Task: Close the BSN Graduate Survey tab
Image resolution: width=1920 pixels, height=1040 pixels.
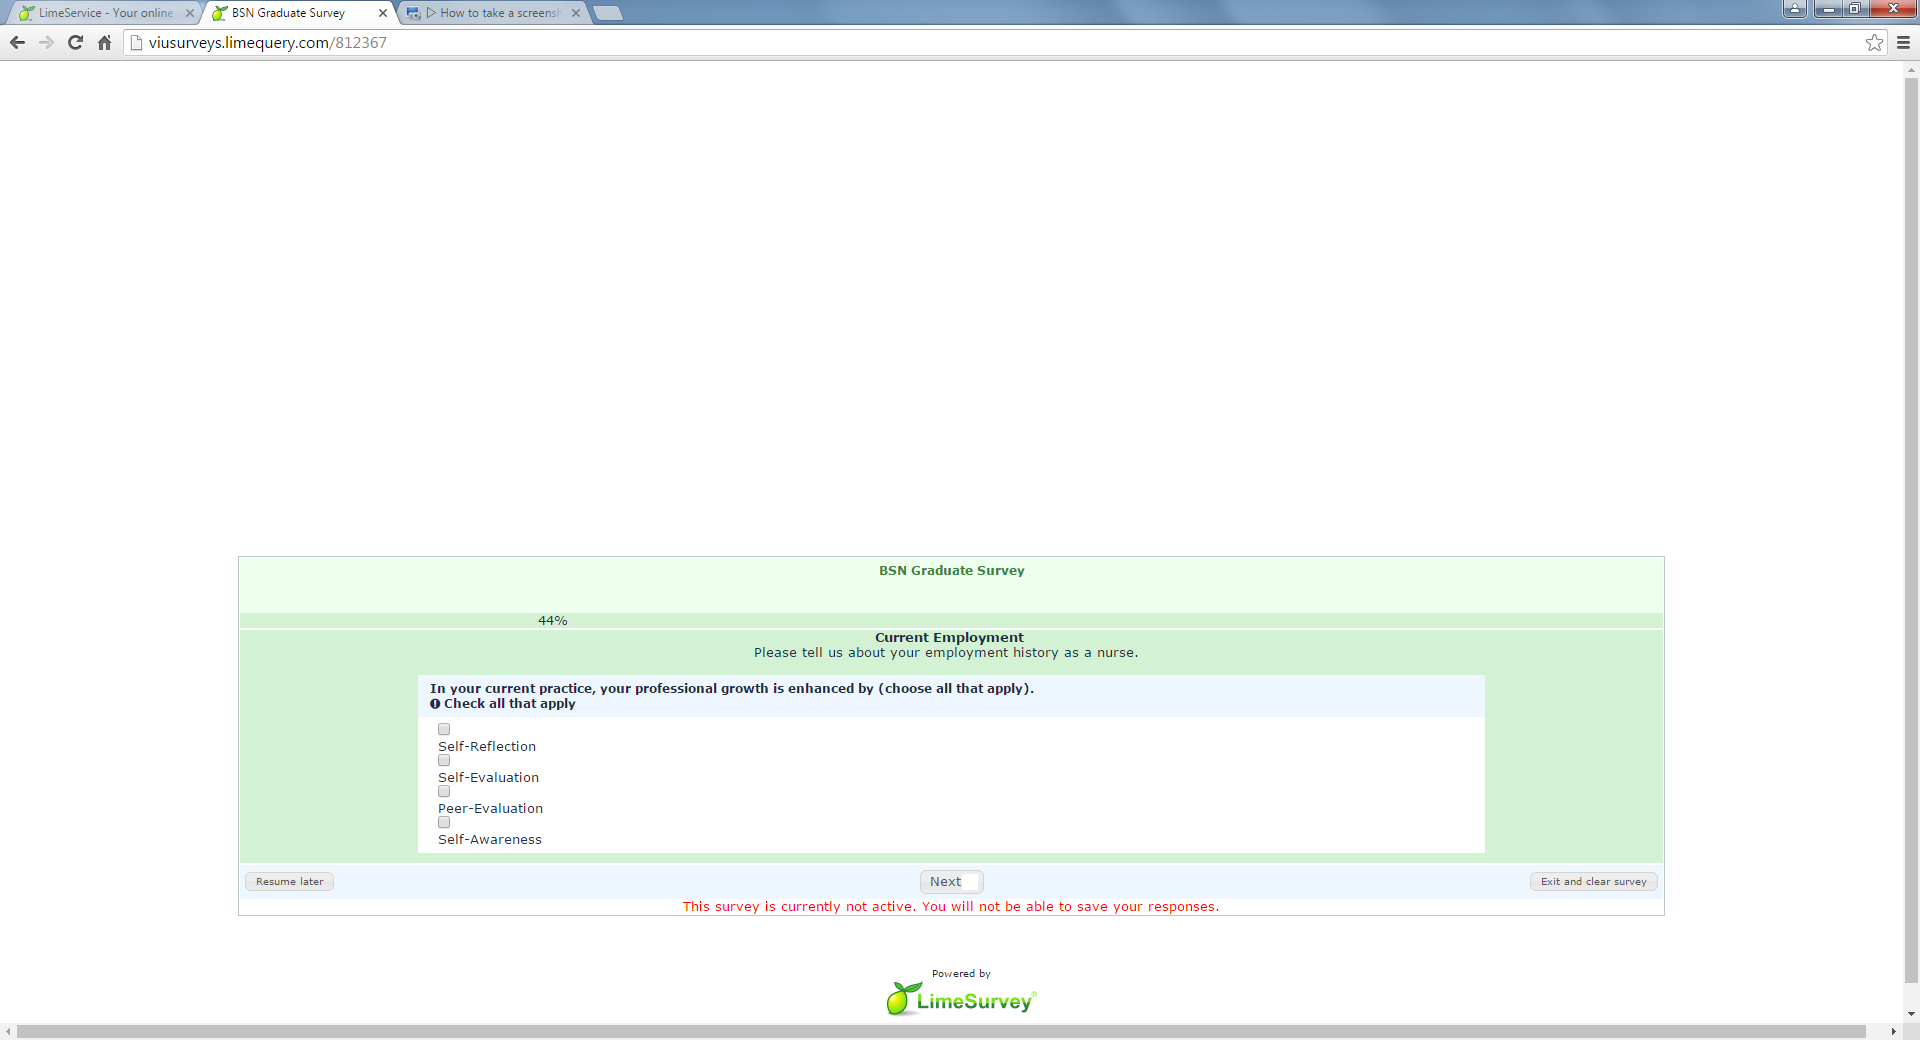Action: [x=383, y=13]
